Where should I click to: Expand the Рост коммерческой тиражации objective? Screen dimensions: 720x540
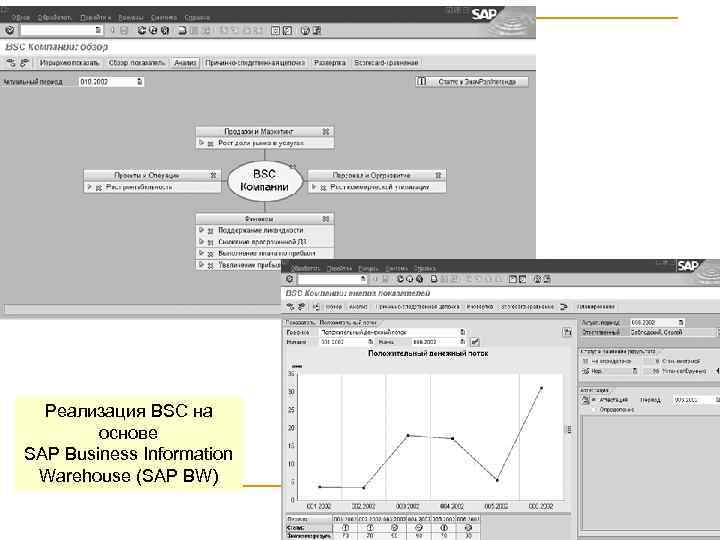tap(314, 187)
